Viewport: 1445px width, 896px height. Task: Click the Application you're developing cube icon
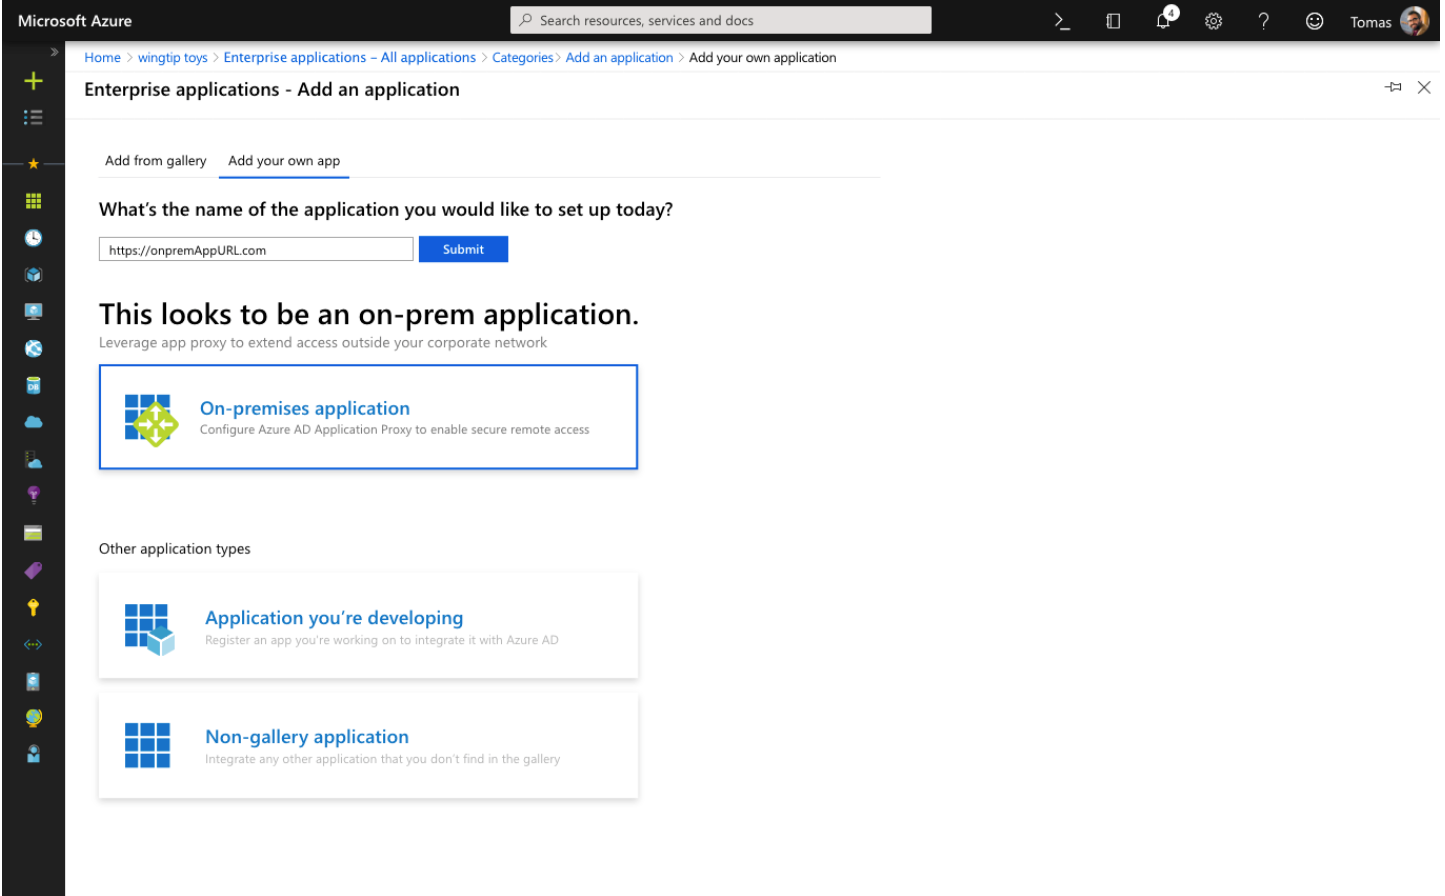(x=149, y=629)
